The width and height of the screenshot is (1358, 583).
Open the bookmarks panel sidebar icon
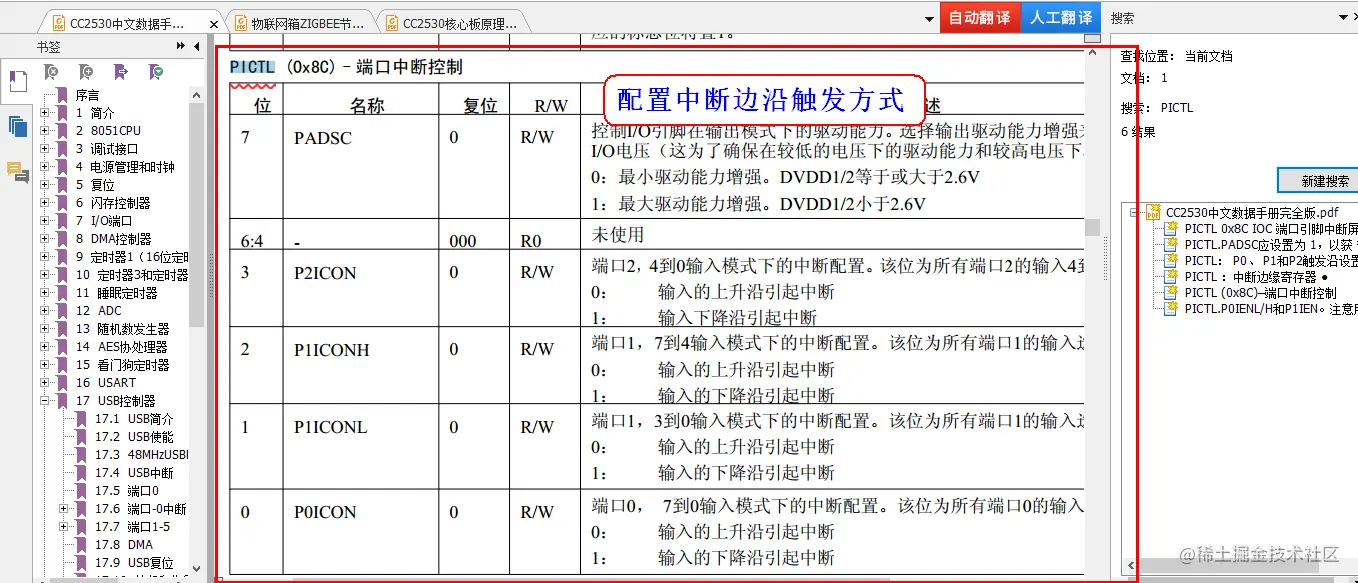[17, 80]
